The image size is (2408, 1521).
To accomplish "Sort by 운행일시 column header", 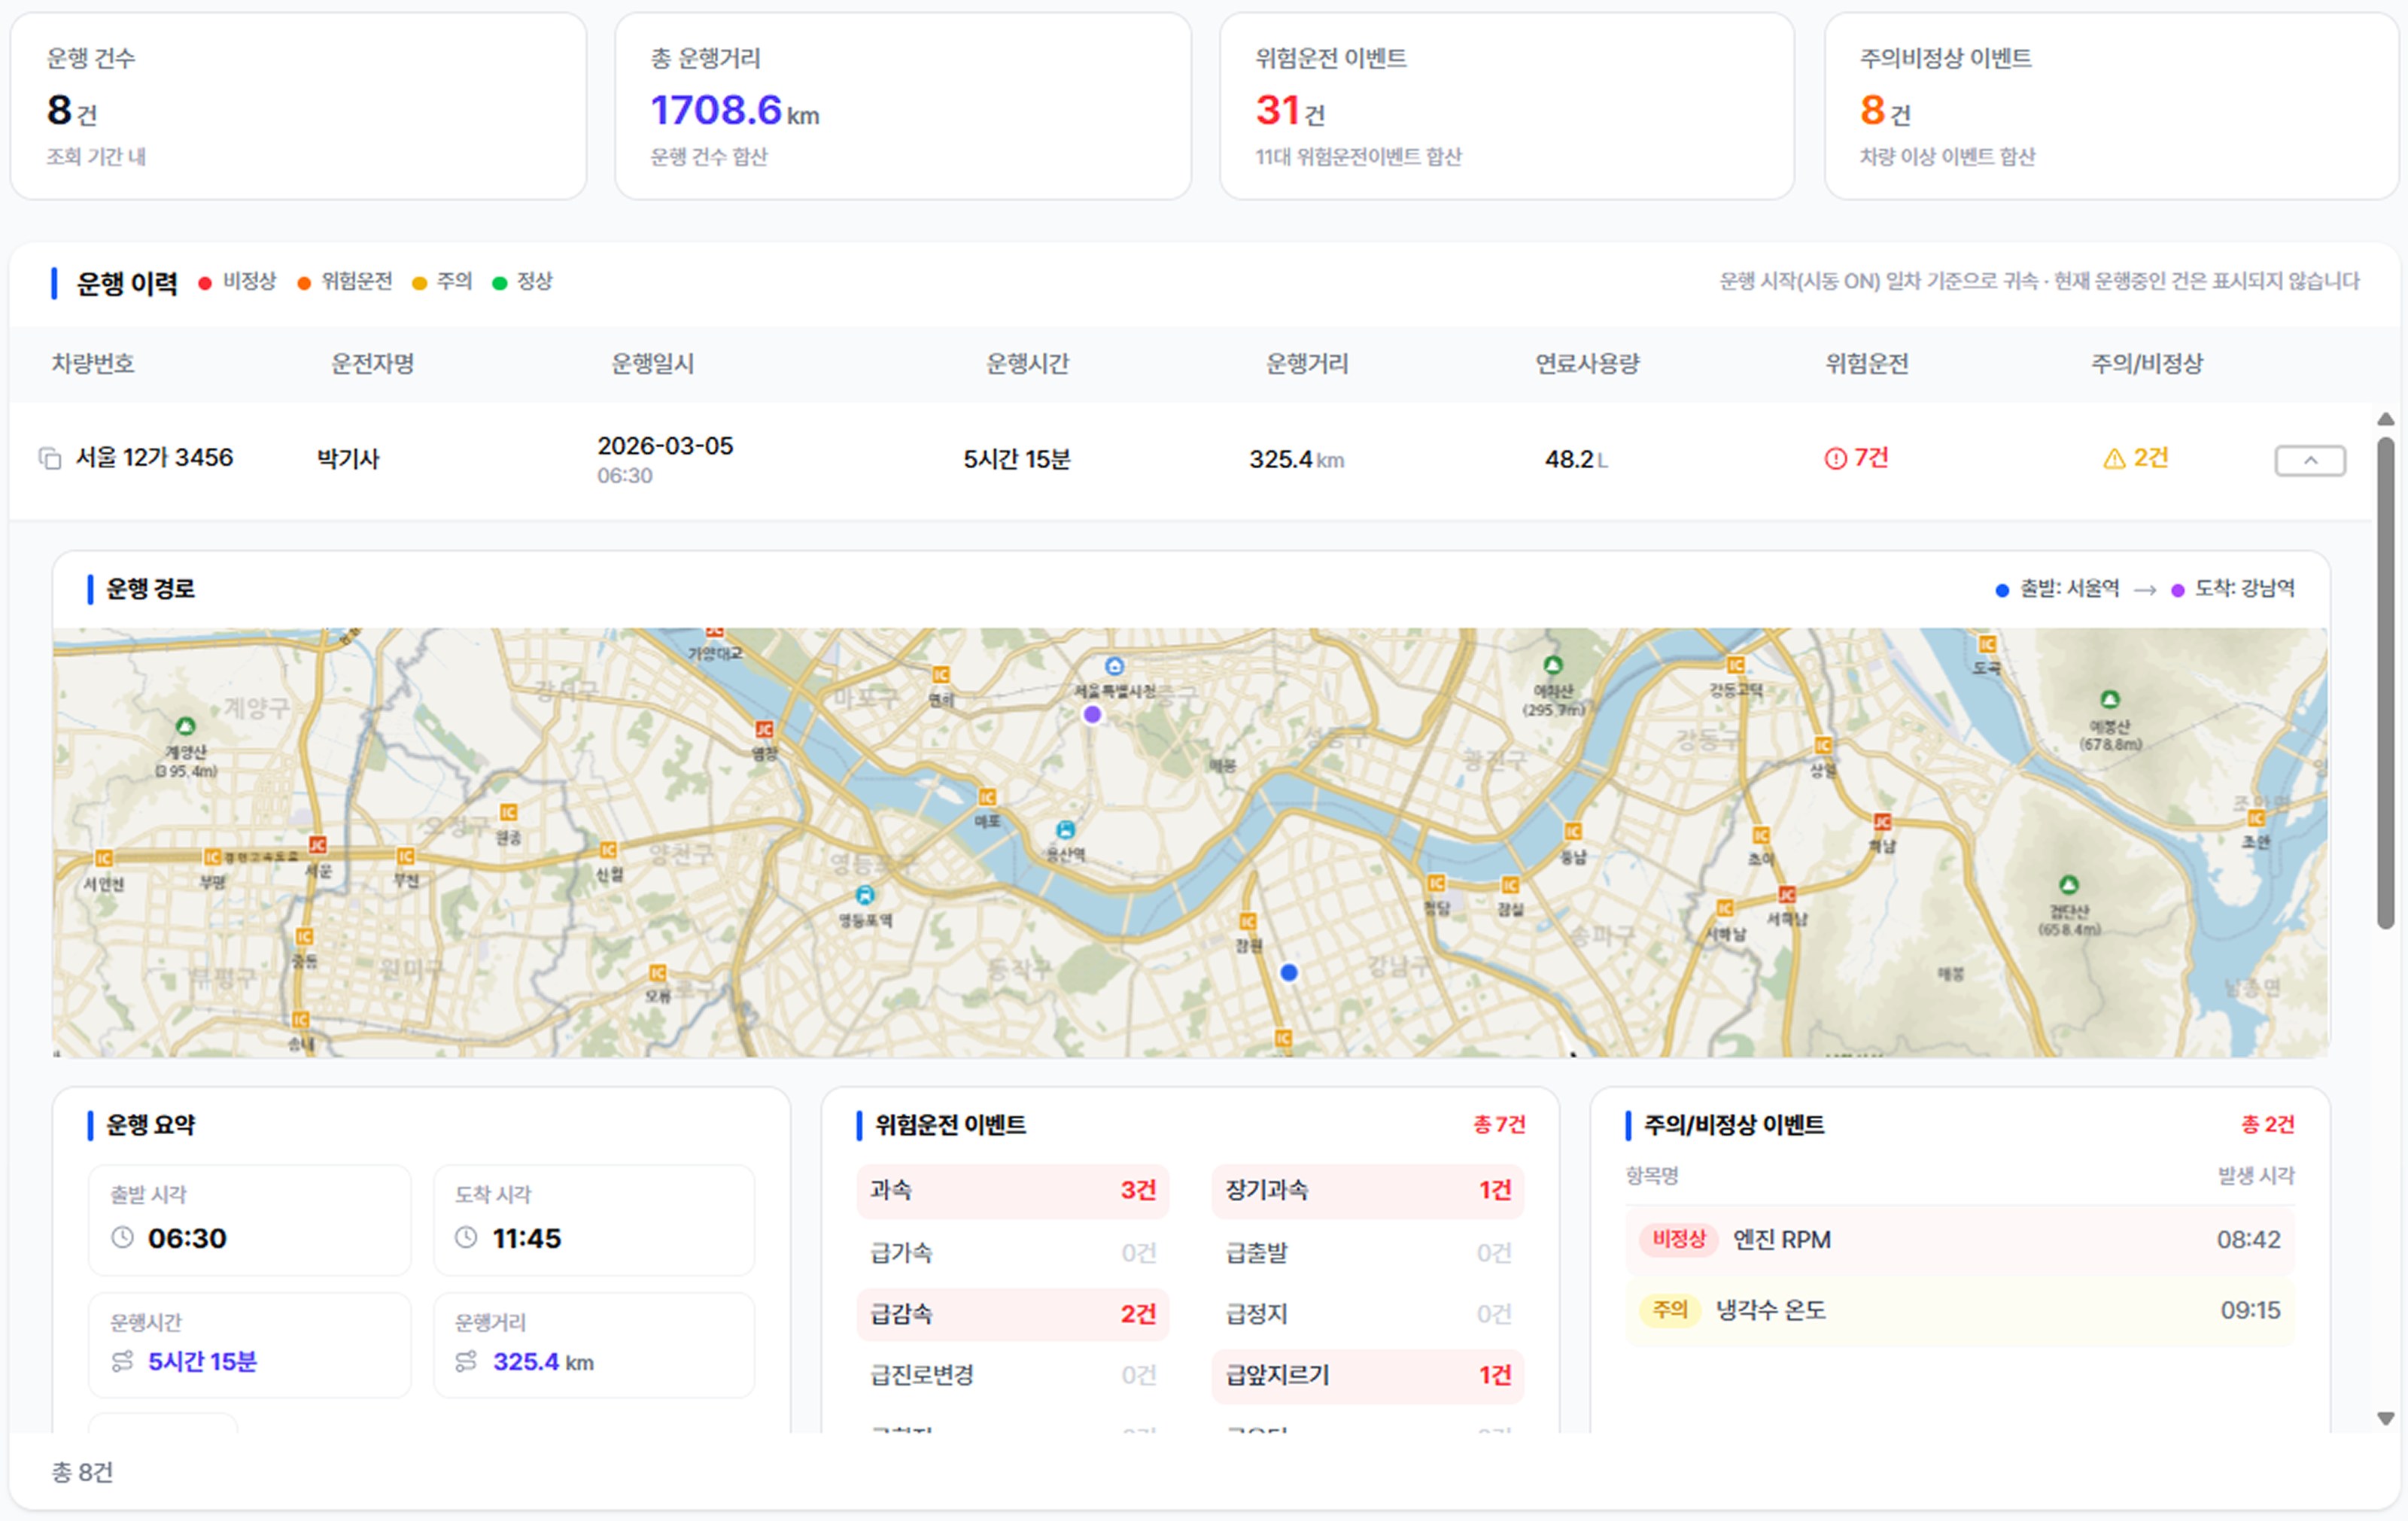I will [652, 363].
